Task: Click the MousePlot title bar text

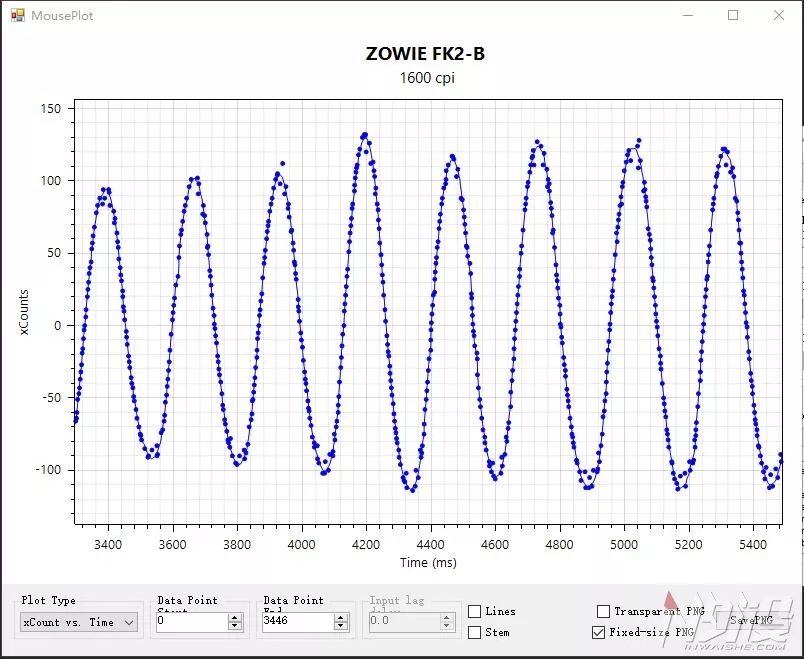Action: (62, 15)
